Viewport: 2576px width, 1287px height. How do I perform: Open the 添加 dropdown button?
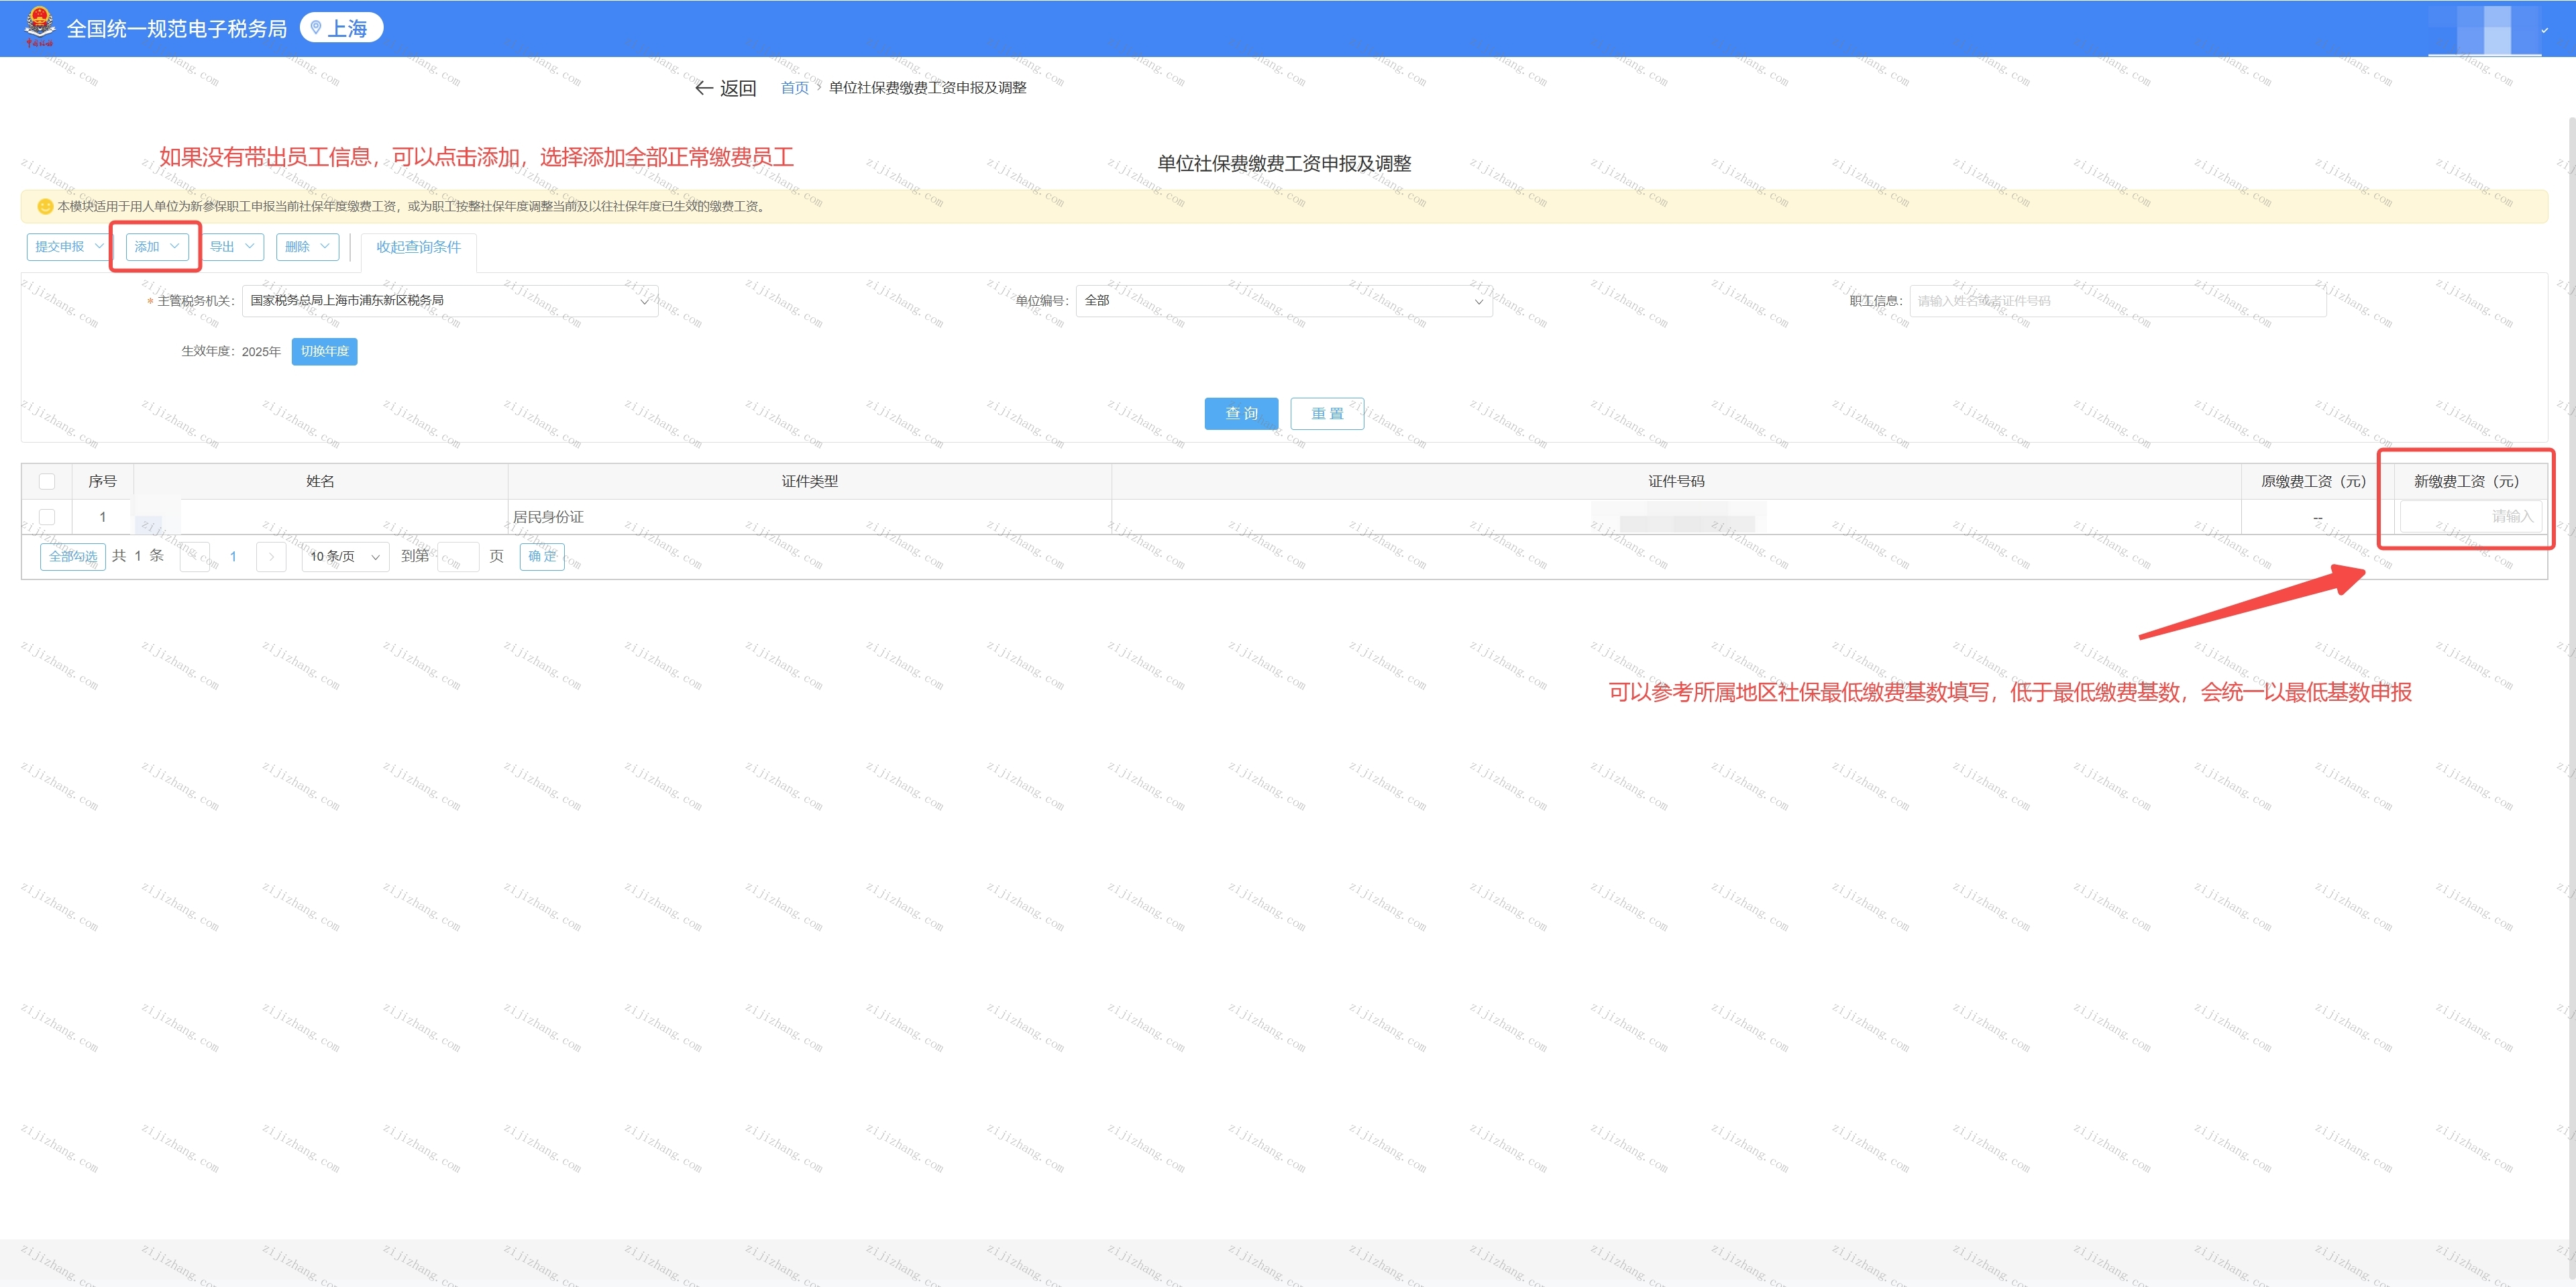157,247
